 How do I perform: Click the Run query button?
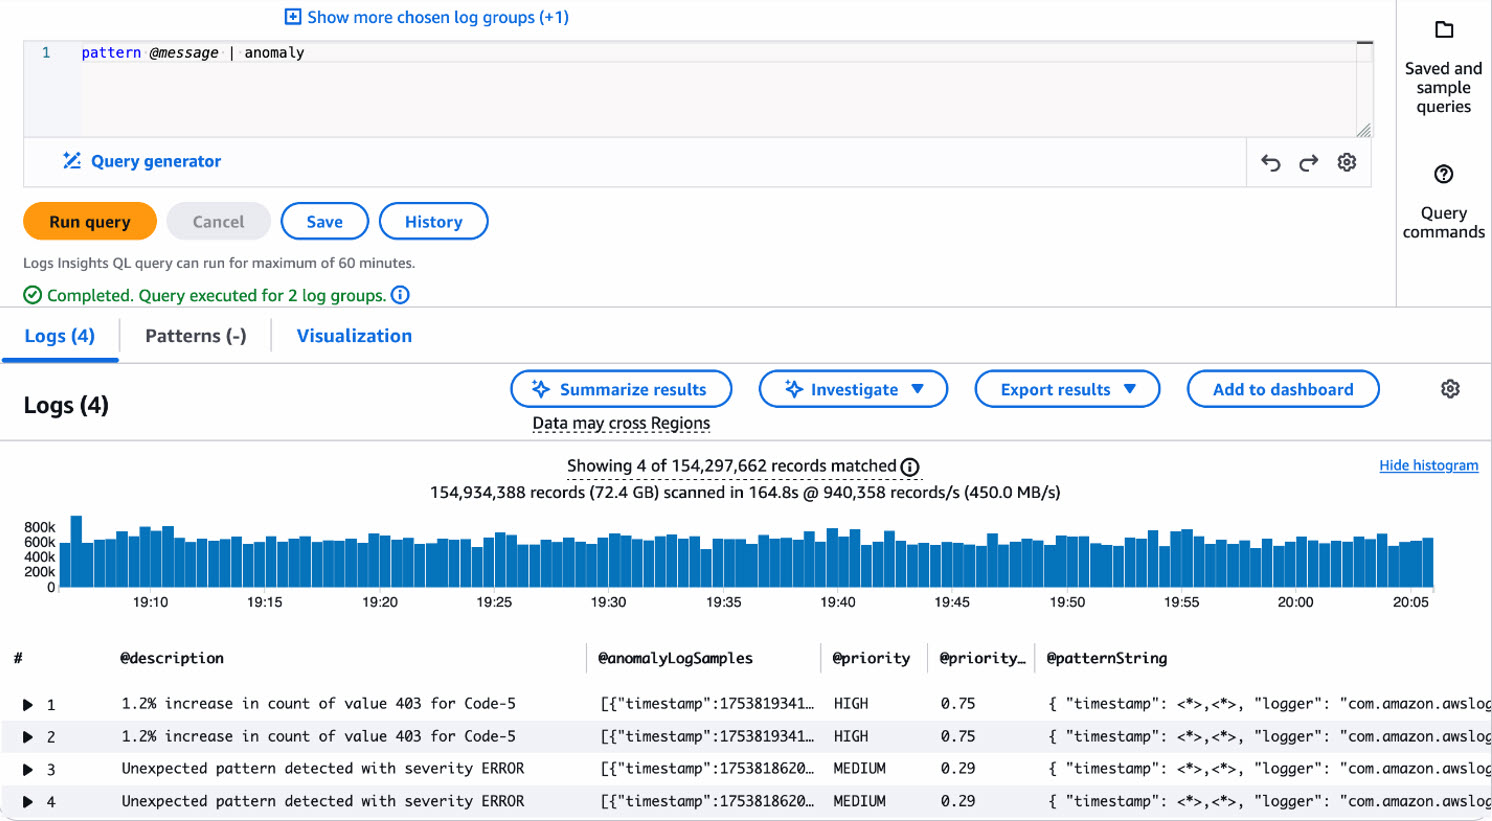(90, 222)
